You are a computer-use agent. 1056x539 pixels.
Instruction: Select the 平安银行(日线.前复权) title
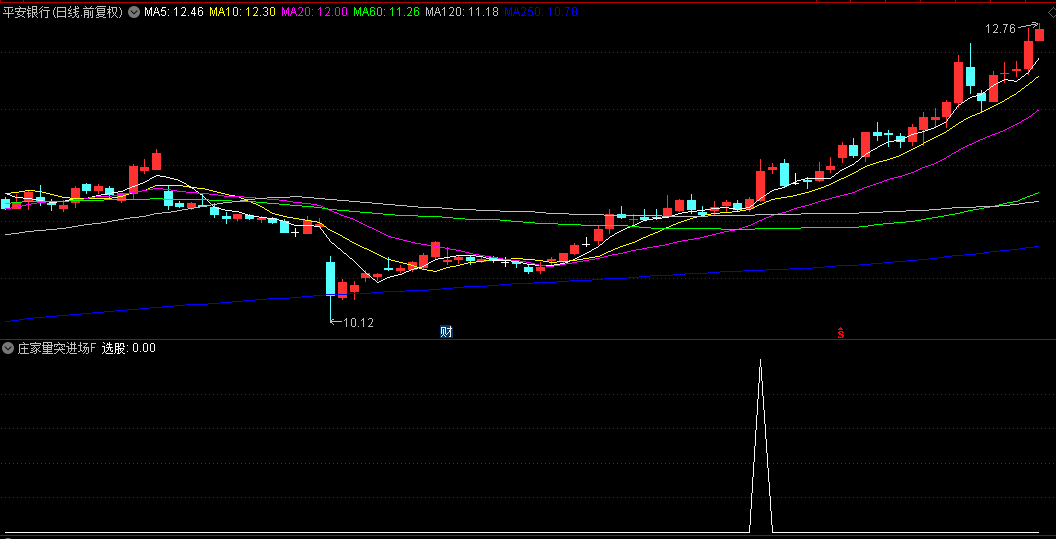(63, 11)
